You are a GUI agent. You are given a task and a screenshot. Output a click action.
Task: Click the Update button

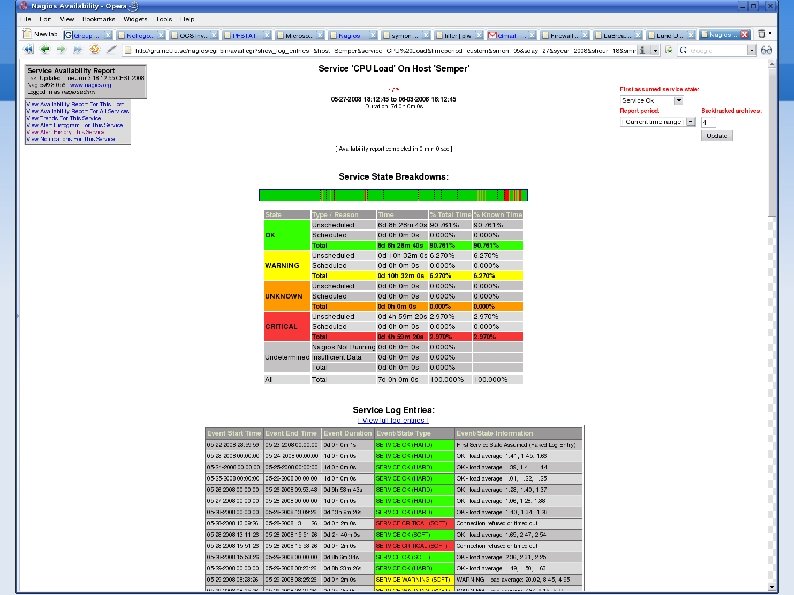click(717, 135)
